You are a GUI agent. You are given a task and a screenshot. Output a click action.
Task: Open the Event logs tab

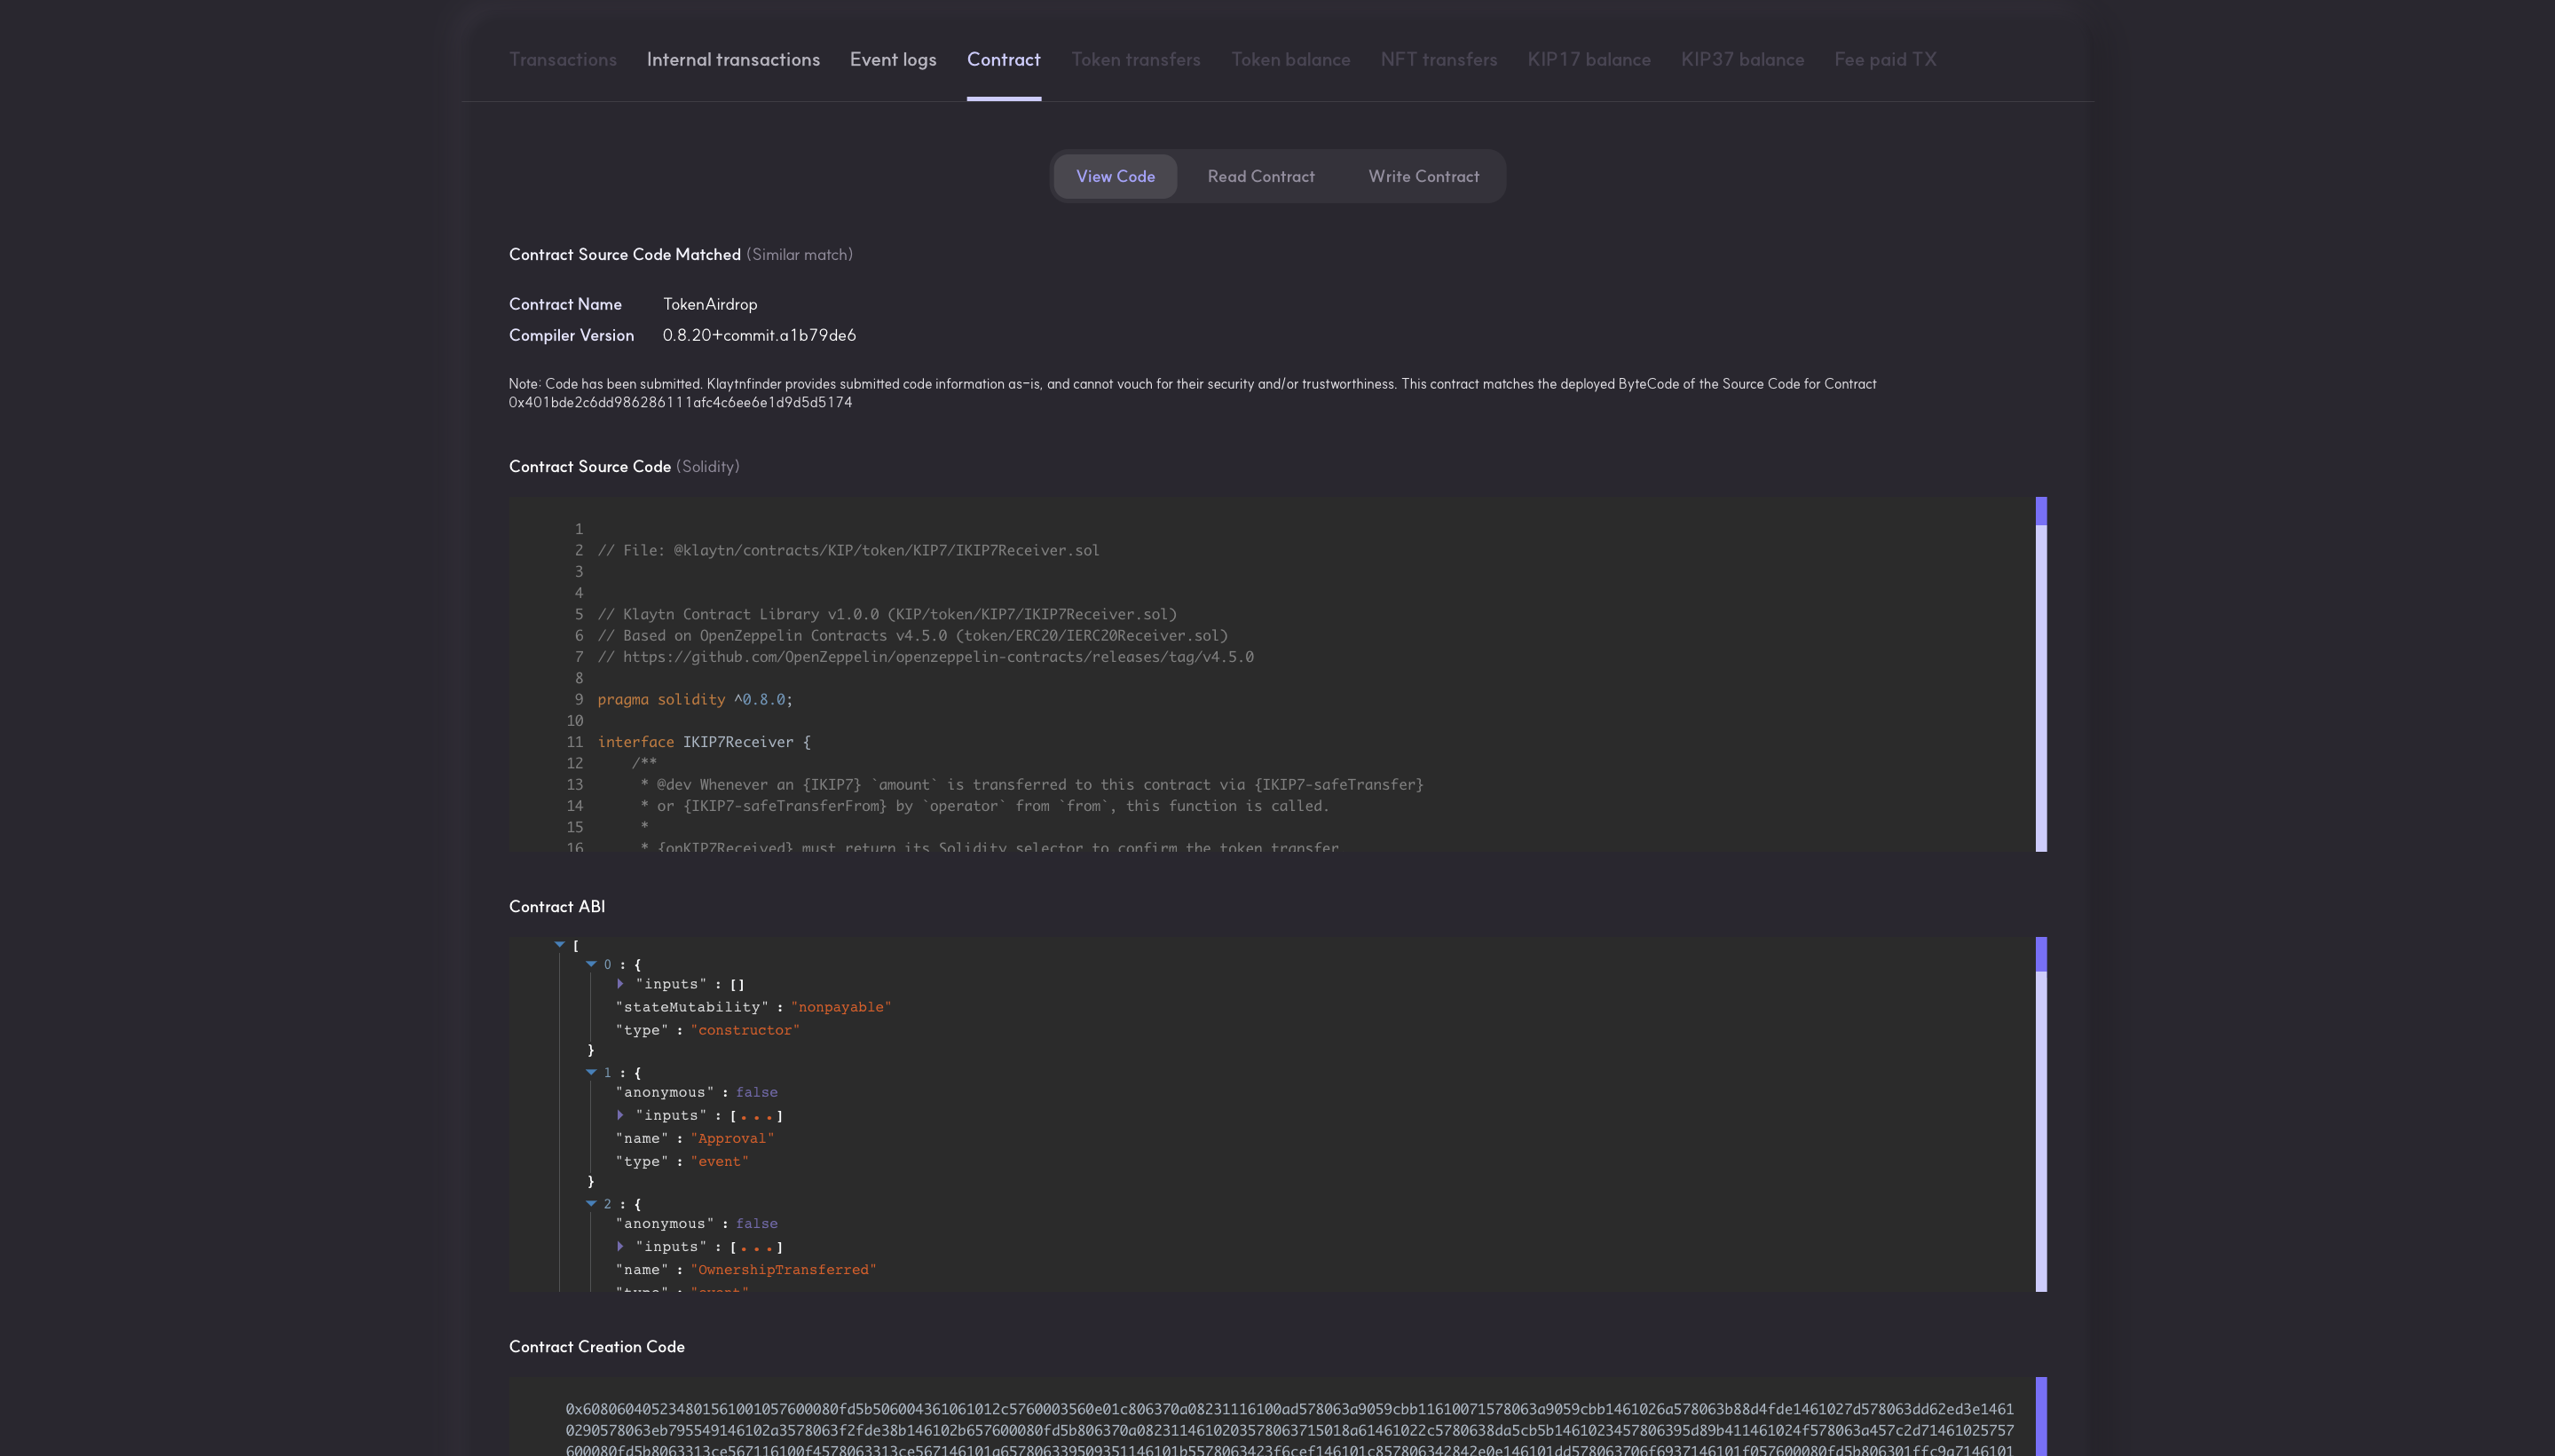tap(893, 60)
